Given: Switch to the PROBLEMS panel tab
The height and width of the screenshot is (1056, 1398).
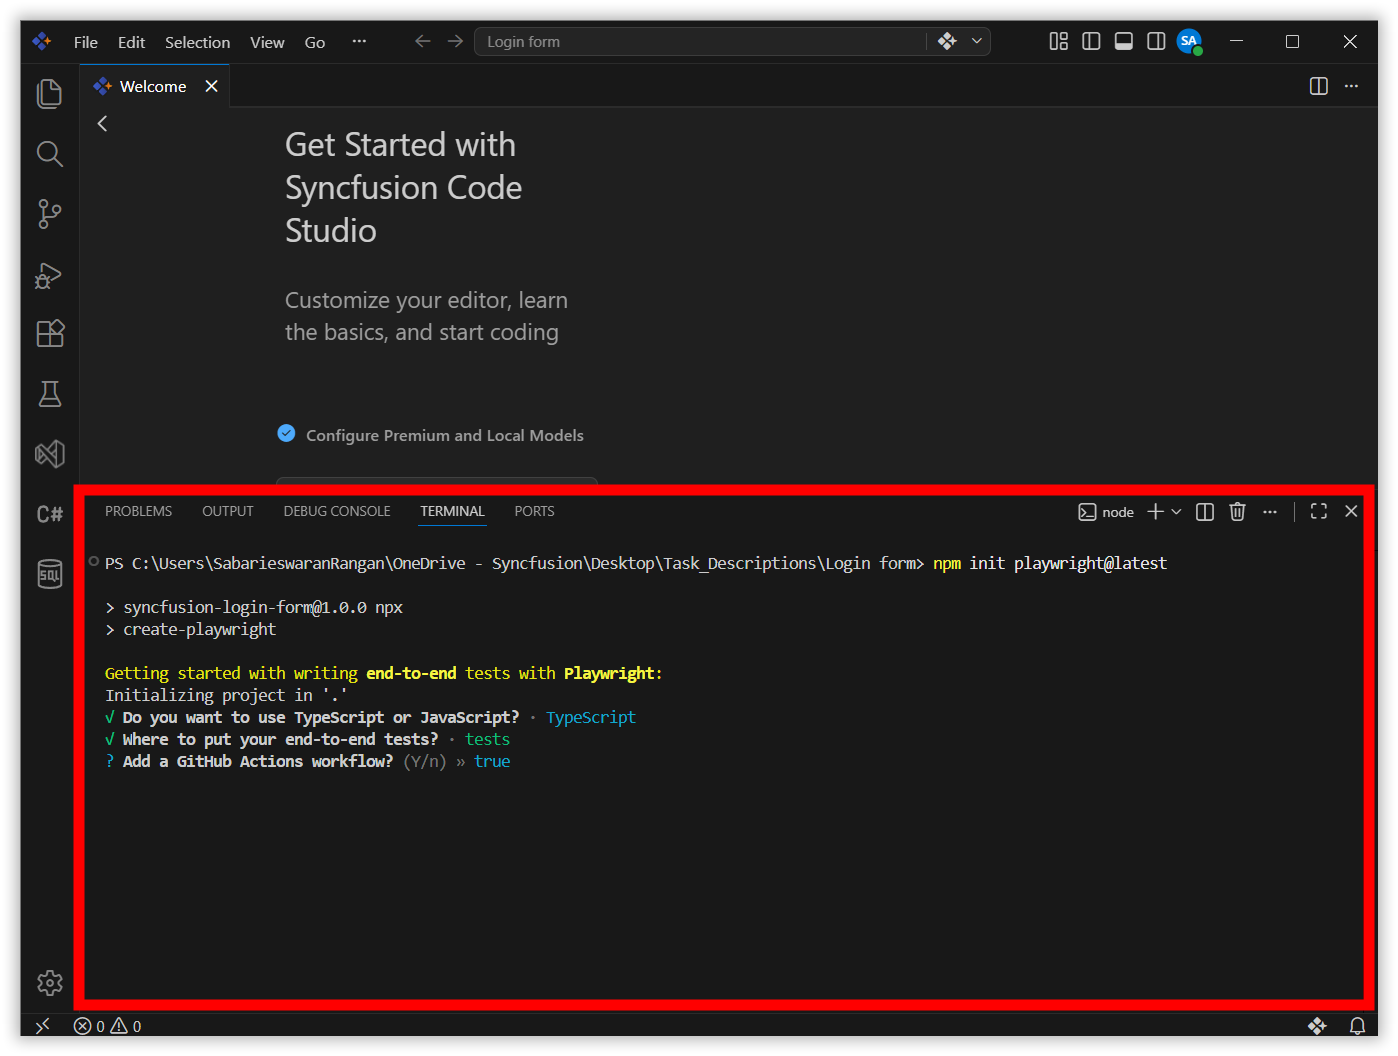Looking at the screenshot, I should 138,511.
